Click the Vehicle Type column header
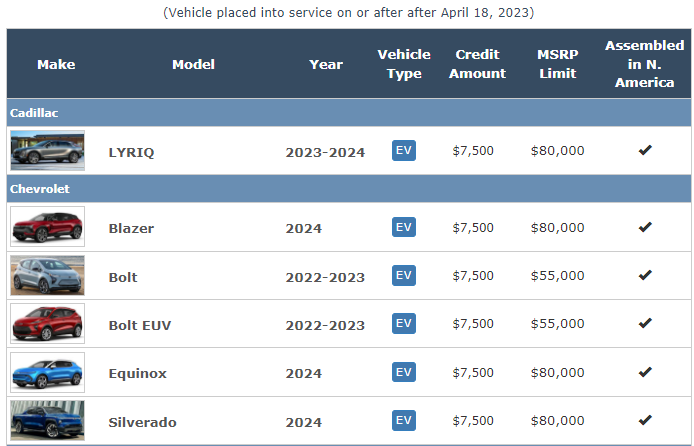The image size is (694, 446). pos(404,64)
